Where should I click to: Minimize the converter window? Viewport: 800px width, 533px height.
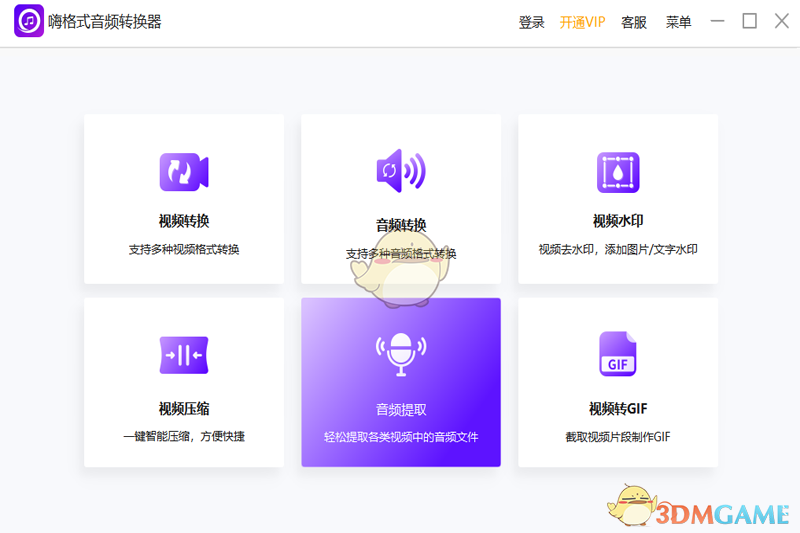(717, 21)
